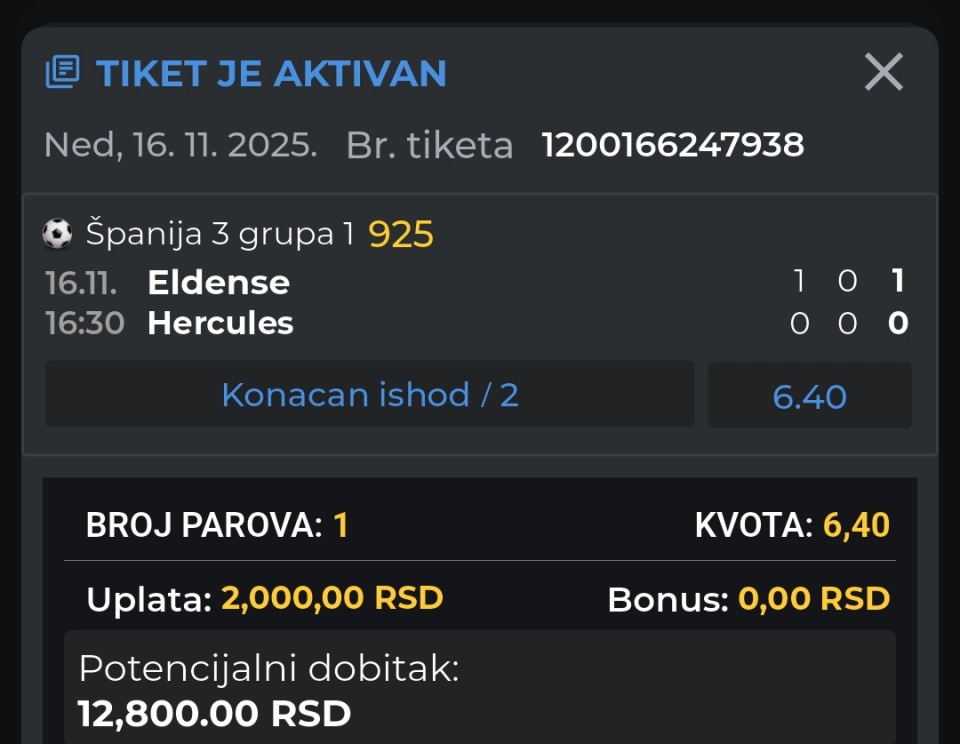Select ticket number 1200166247938

(x=673, y=146)
